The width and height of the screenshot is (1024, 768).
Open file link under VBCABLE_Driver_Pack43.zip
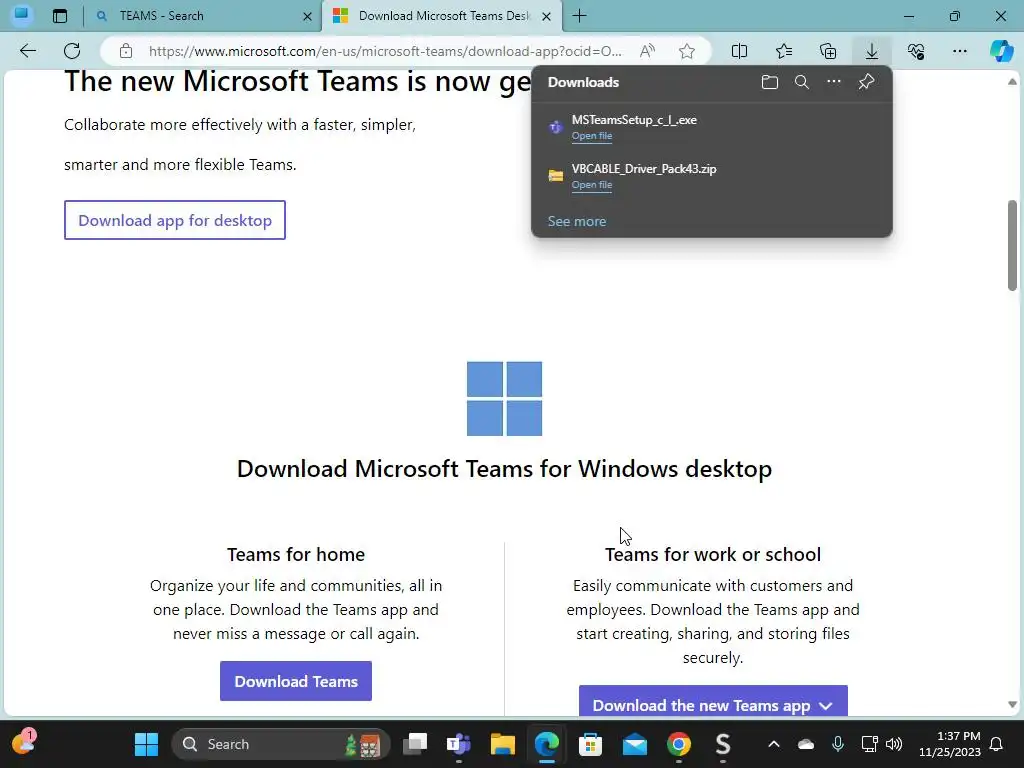(x=592, y=185)
